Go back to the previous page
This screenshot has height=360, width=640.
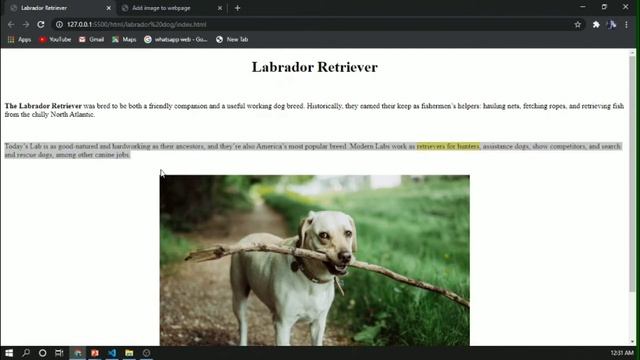(x=11, y=24)
